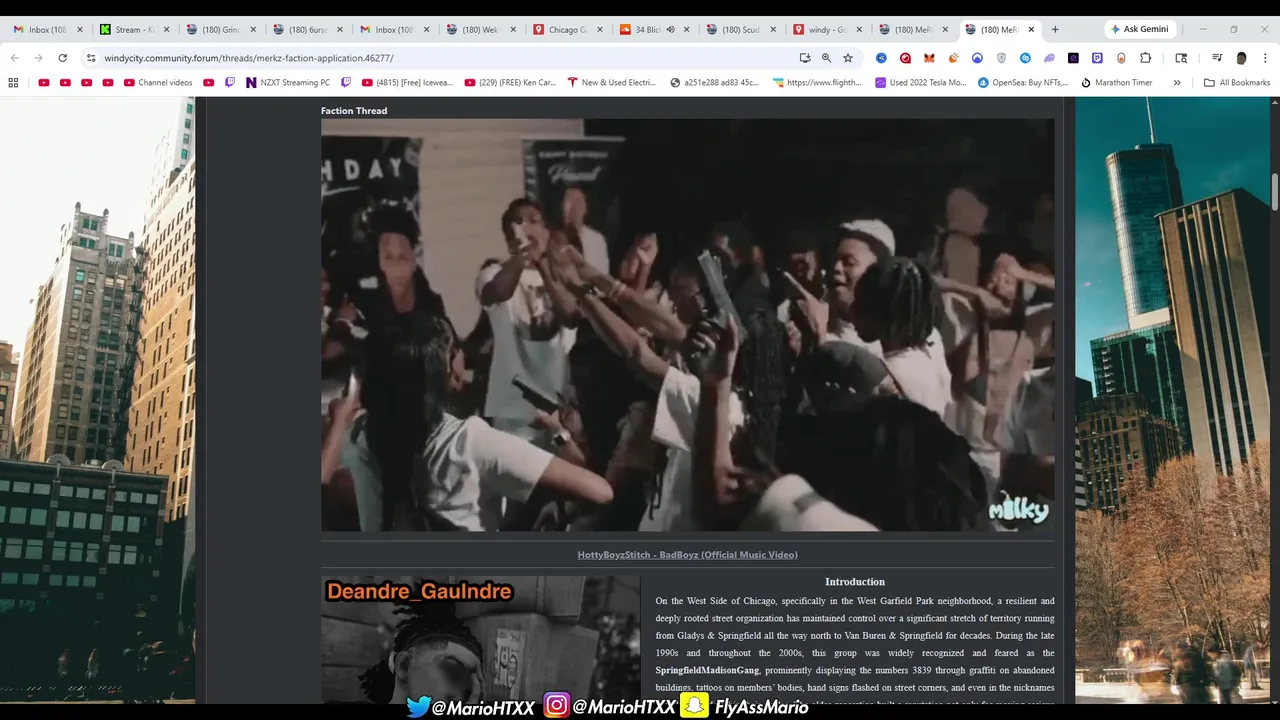Click Ask Gemini button

coord(1139,29)
